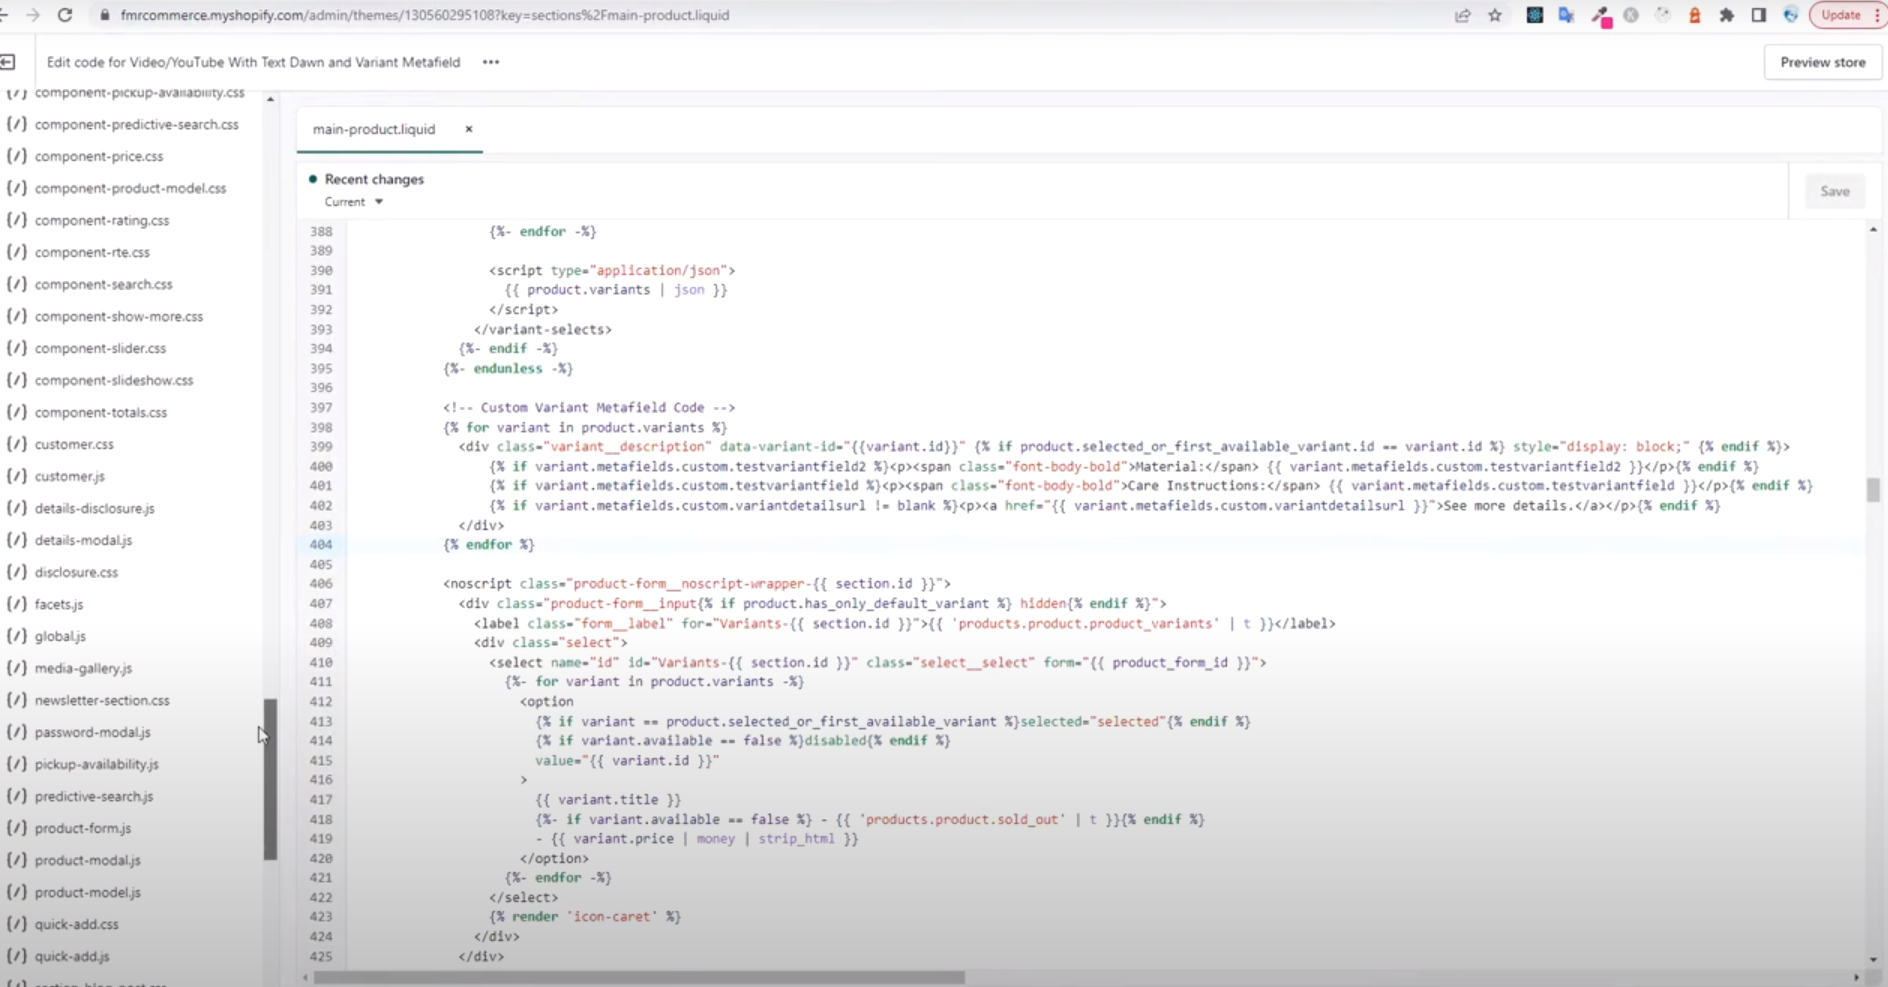Screen dimensions: 1888x987
Task: Click the 'Custom Variant Metafield Code' comment line
Action: [589, 408]
